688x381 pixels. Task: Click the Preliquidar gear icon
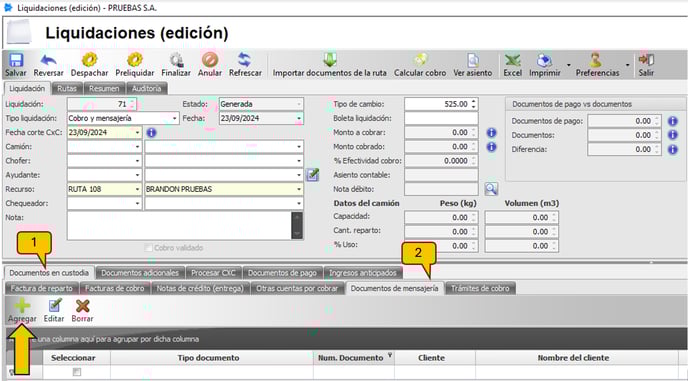135,60
